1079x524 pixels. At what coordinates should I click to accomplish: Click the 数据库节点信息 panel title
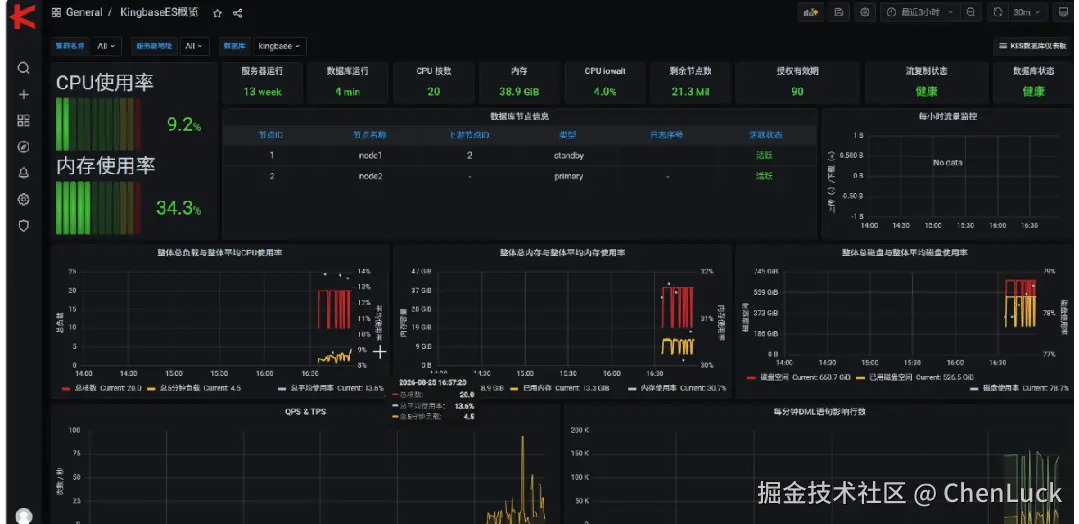tap(520, 116)
